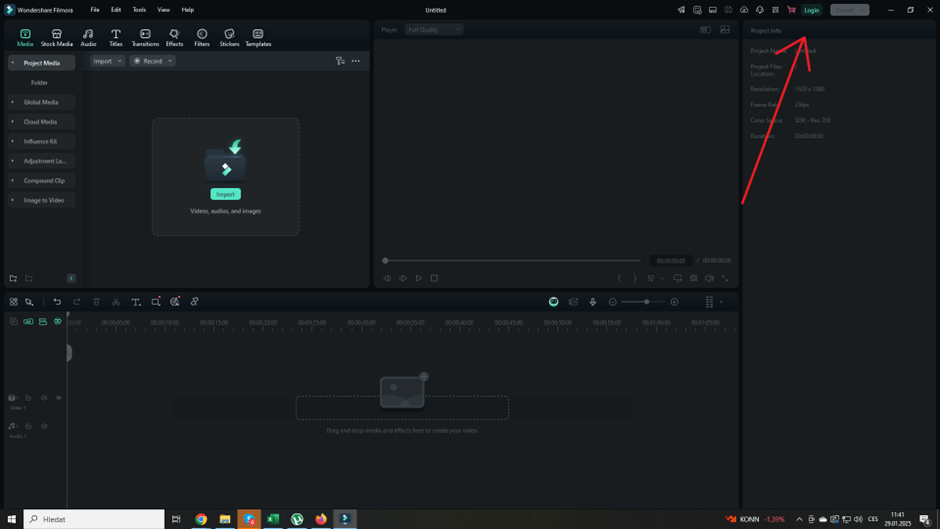Toggle Video 1 track visibility eye
Image resolution: width=940 pixels, height=529 pixels.
click(x=58, y=398)
